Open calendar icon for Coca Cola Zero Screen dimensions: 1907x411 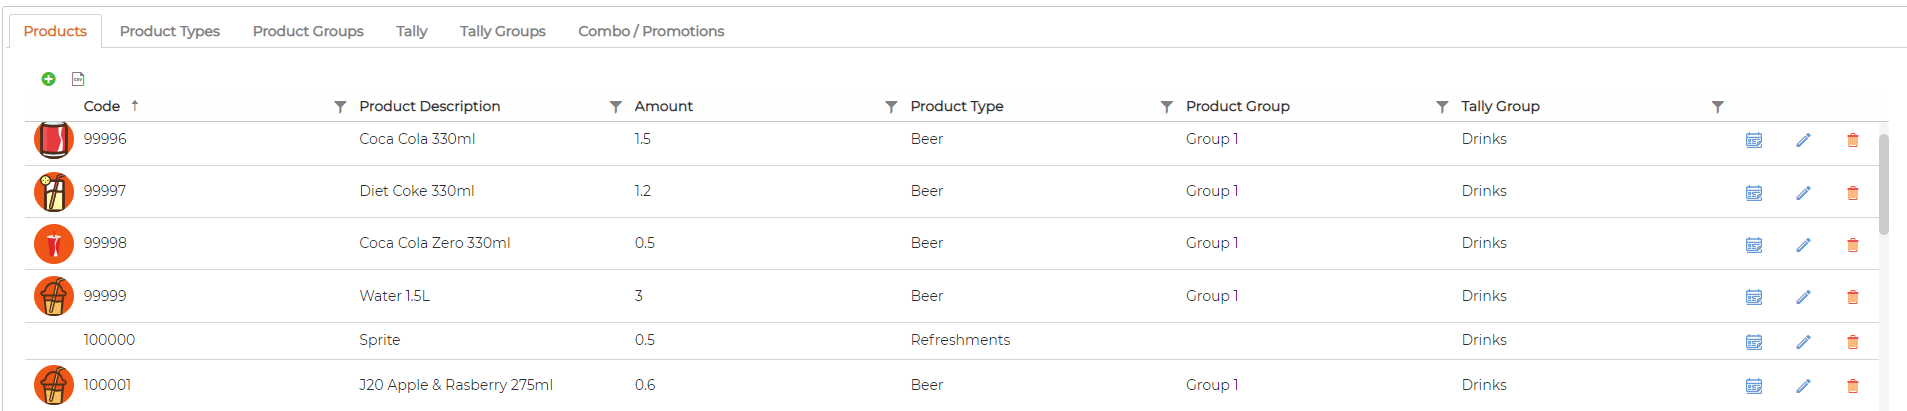[x=1754, y=245]
